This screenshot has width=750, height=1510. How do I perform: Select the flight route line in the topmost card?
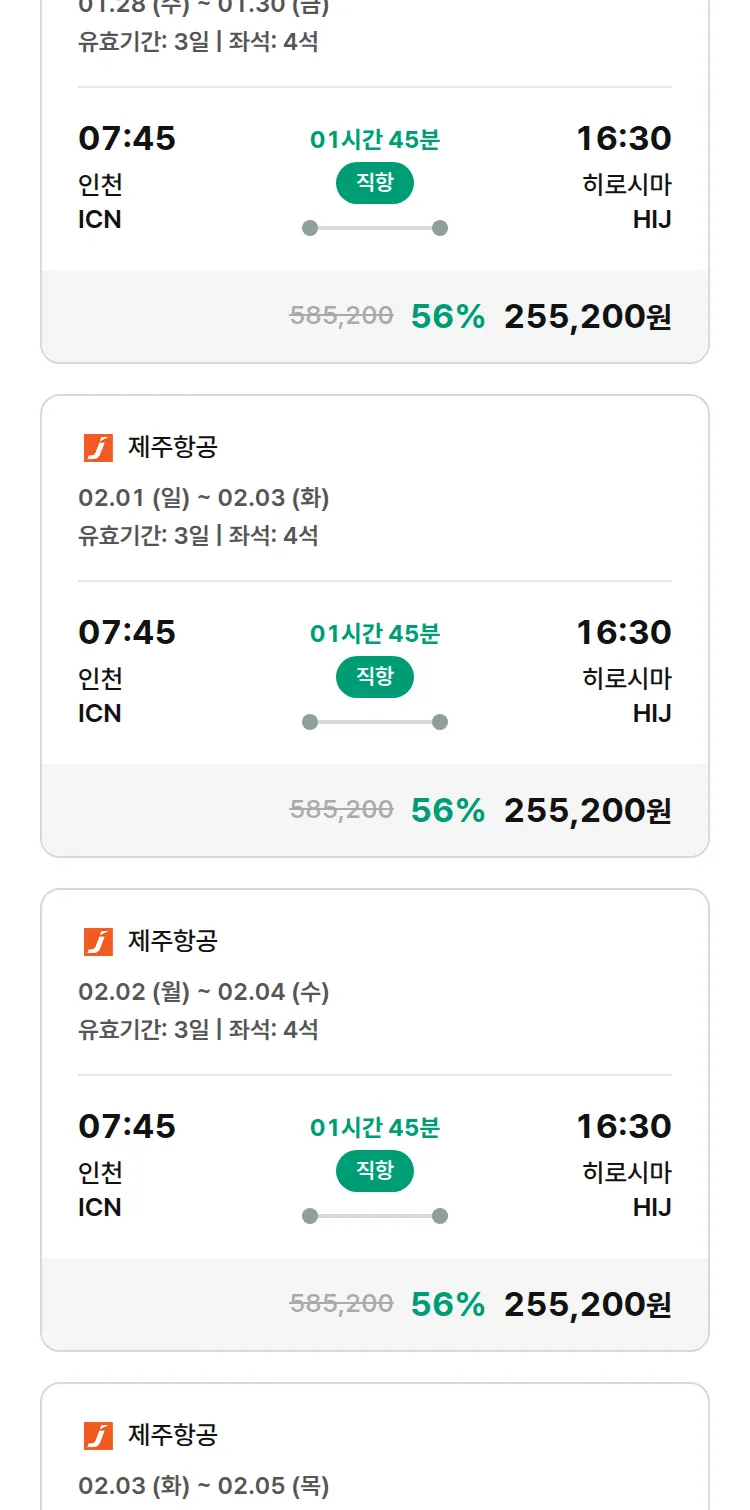(374, 225)
